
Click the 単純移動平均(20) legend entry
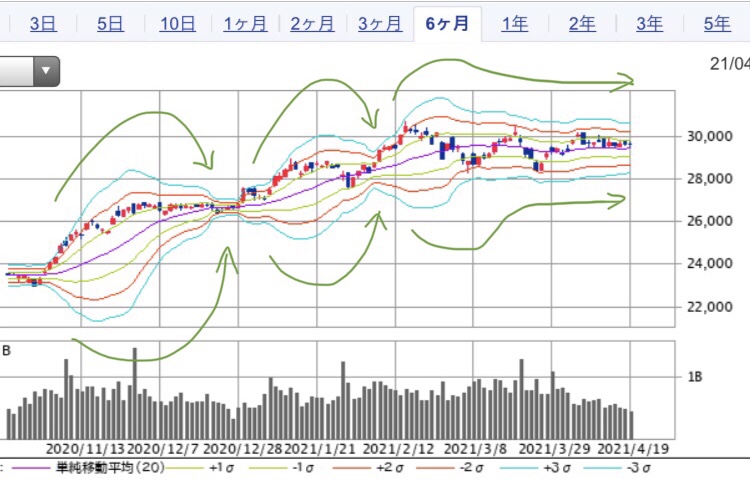coord(110,467)
